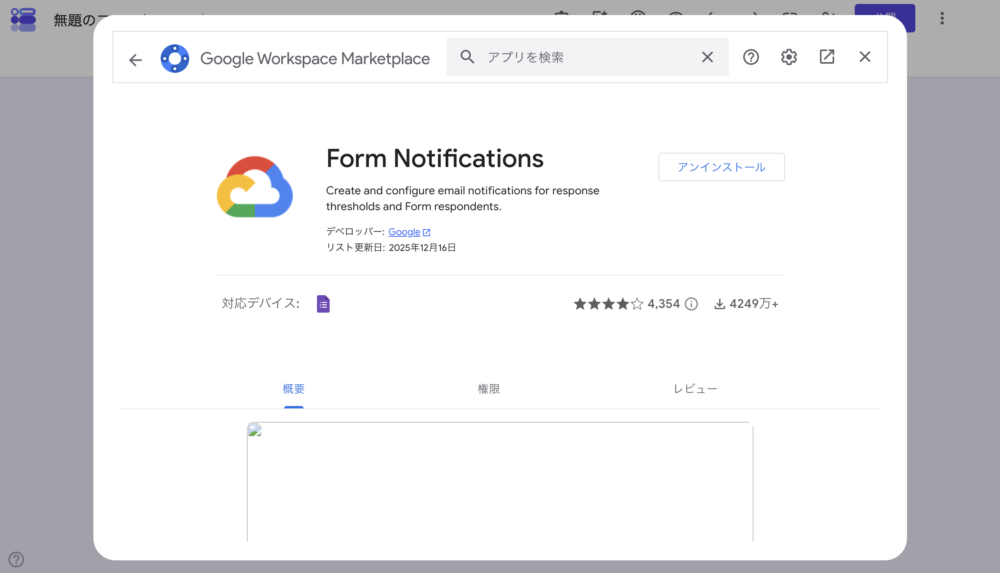Click the rating info icon

[x=691, y=304]
